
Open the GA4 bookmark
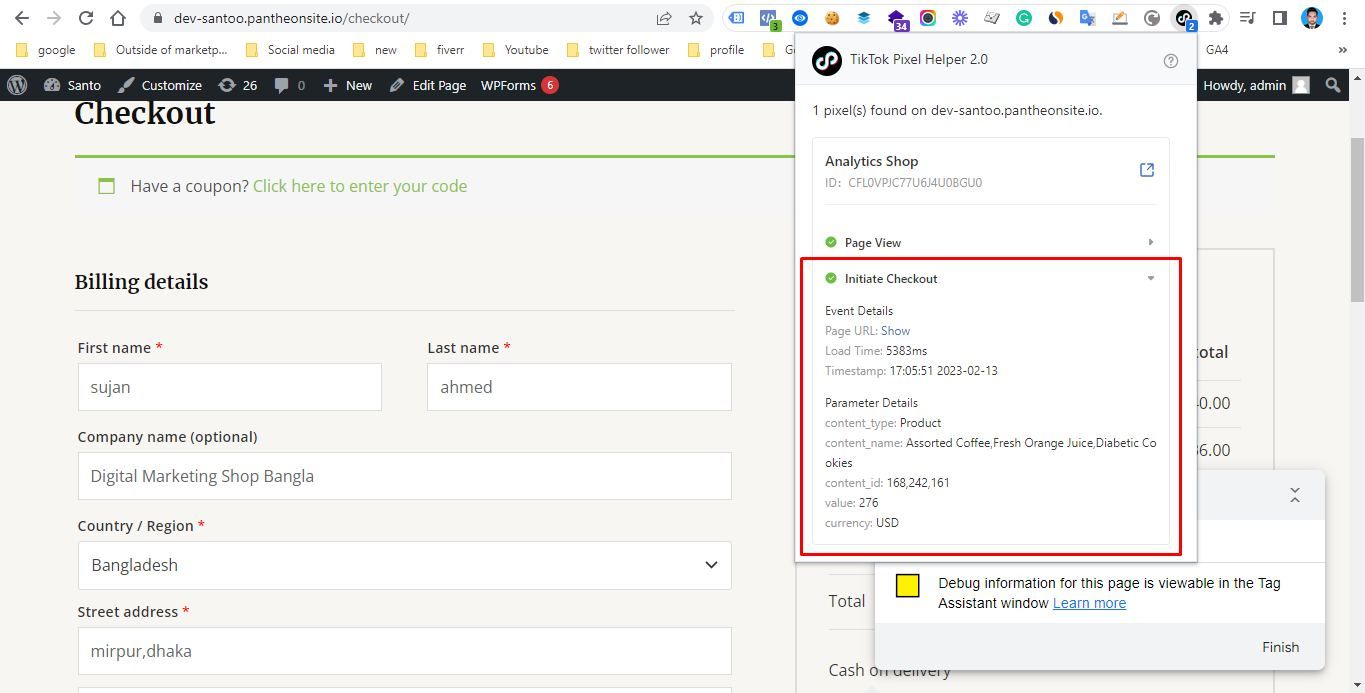click(x=1216, y=49)
